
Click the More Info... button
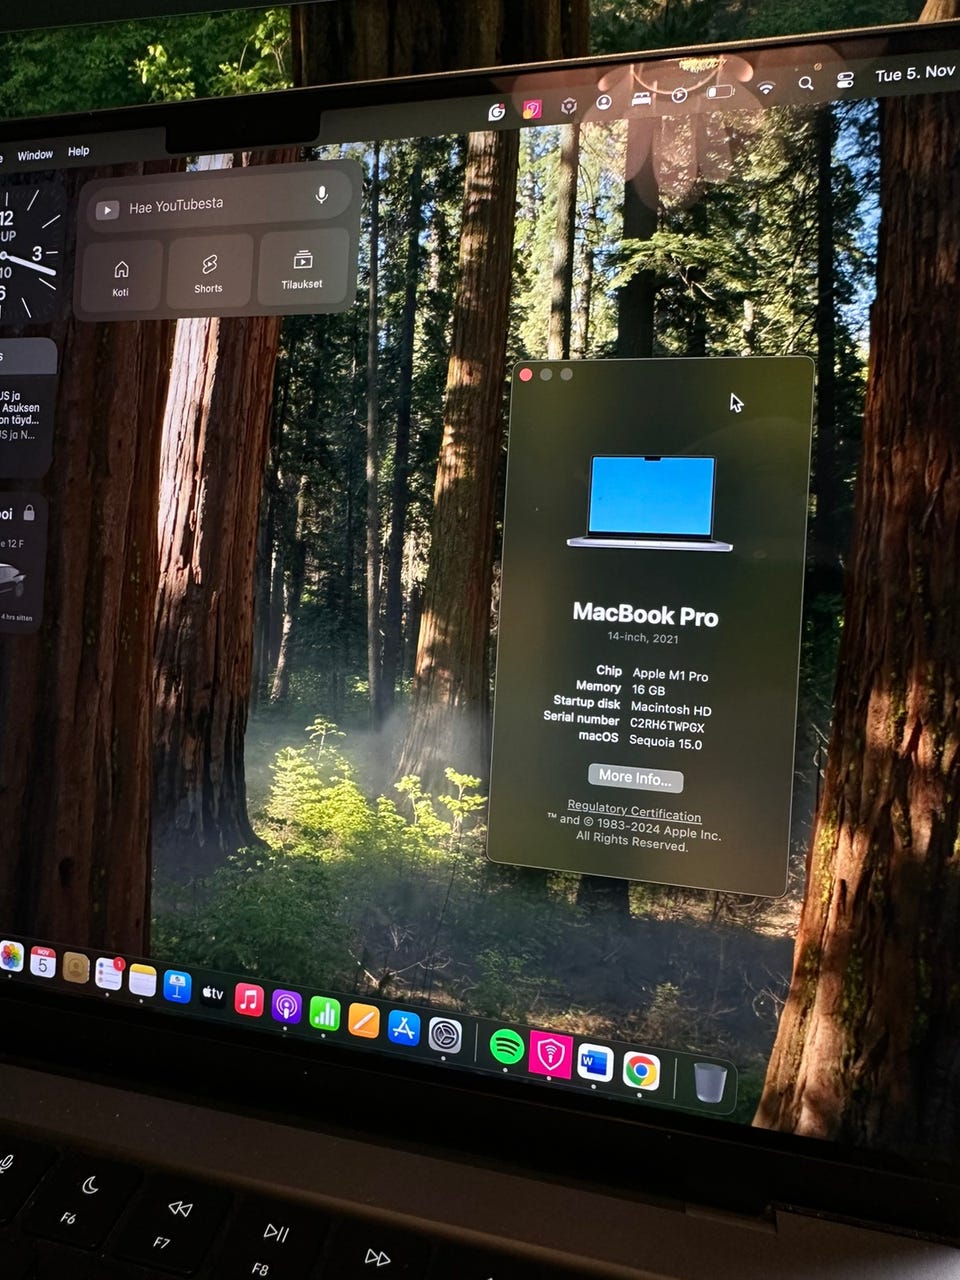(635, 777)
